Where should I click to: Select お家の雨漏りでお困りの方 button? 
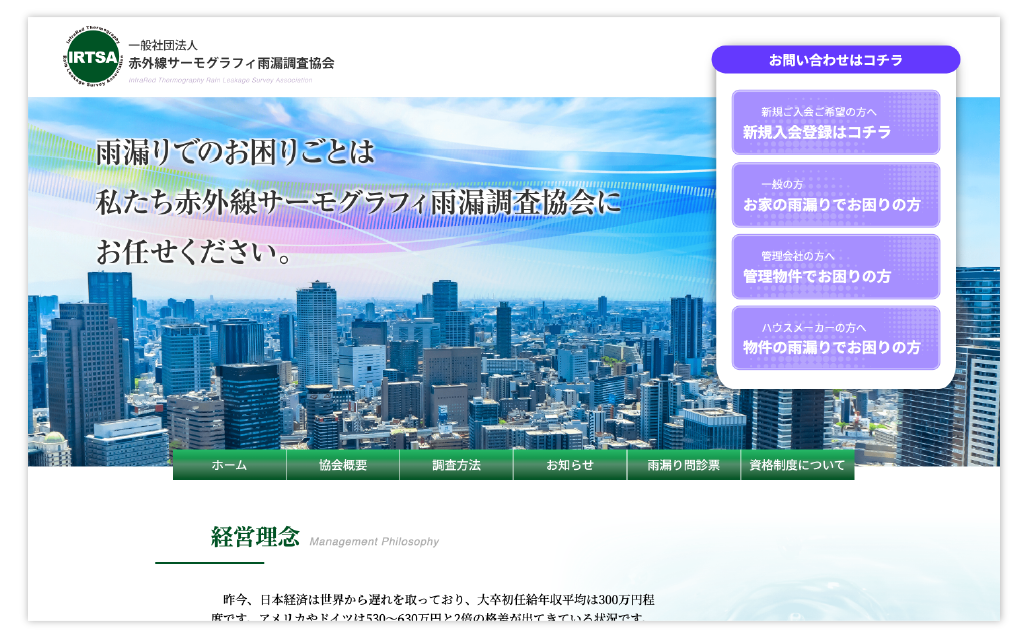(835, 195)
